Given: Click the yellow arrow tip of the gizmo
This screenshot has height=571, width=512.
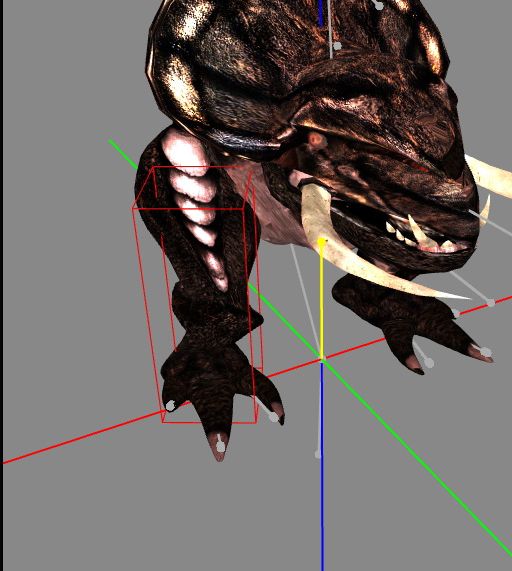Looking at the screenshot, I should click(322, 242).
